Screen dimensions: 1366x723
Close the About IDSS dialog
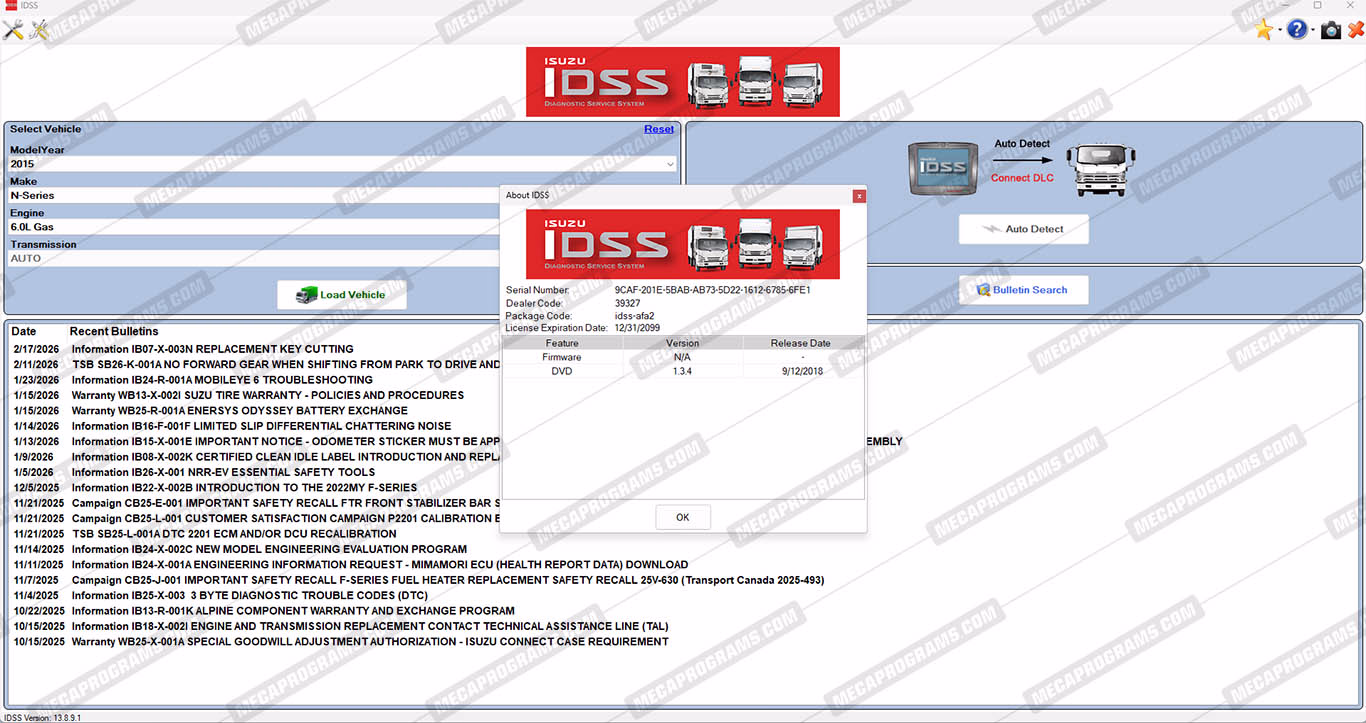pos(858,196)
